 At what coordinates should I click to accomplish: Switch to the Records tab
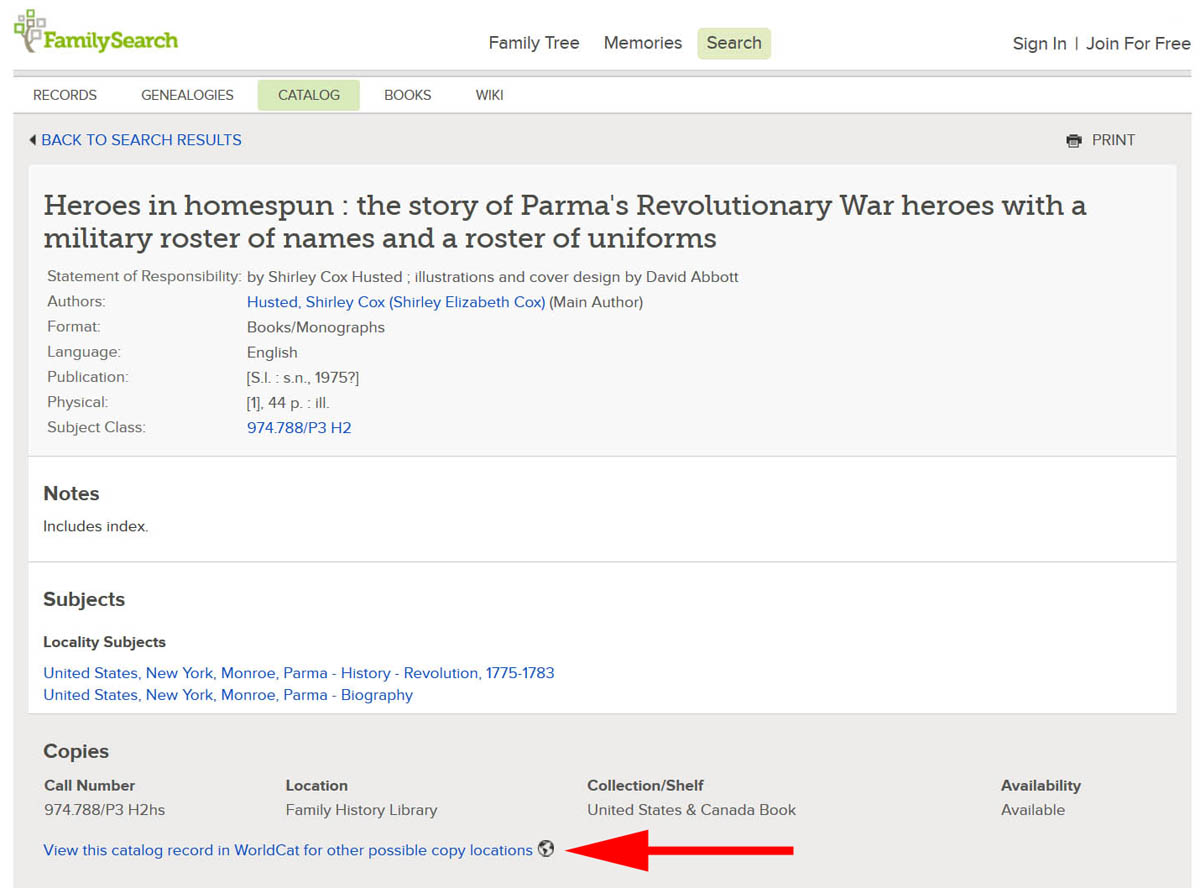click(x=65, y=95)
